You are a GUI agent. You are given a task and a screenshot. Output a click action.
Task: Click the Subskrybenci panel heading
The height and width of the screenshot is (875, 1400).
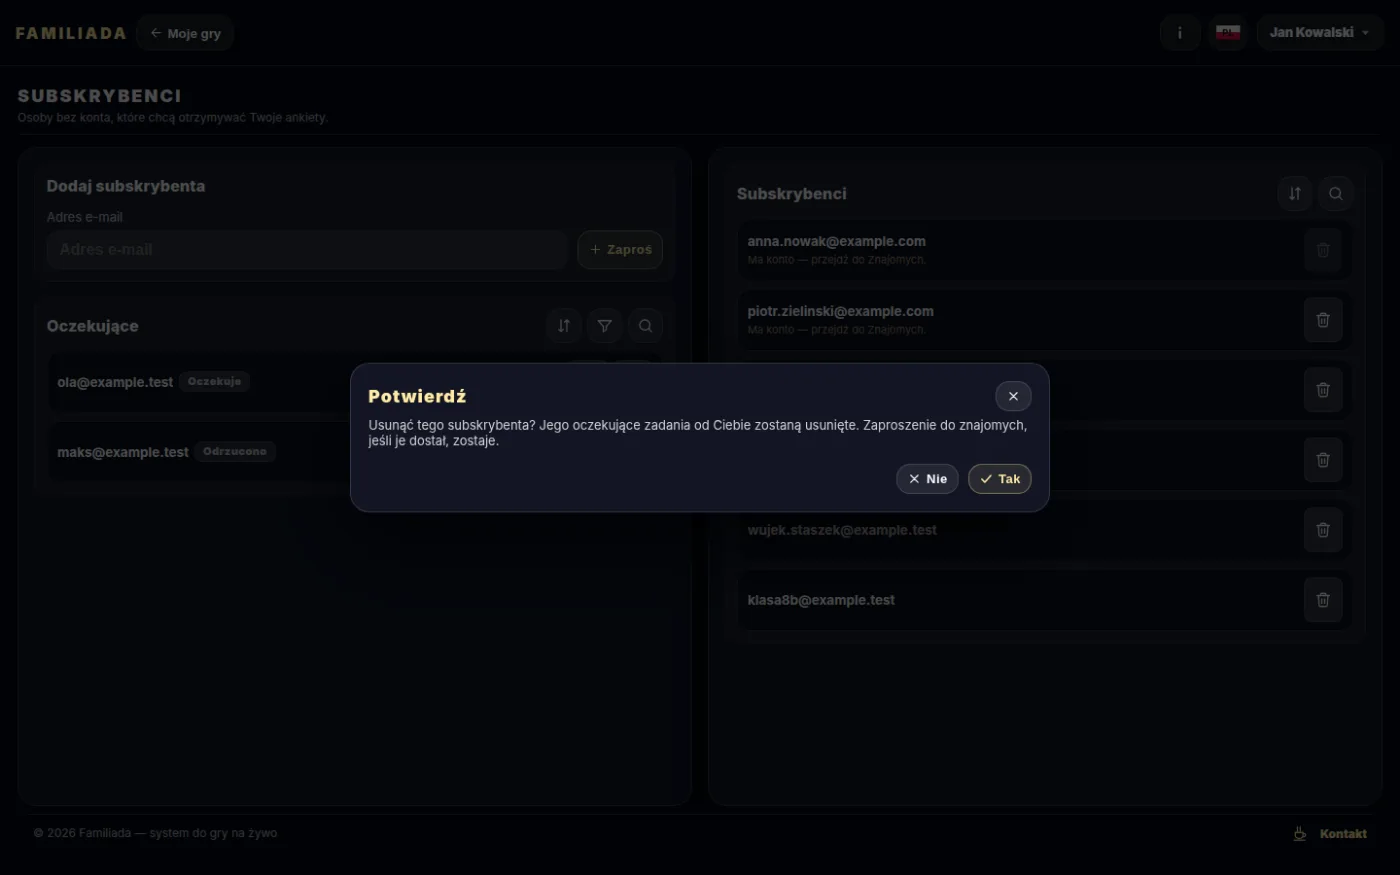coord(792,194)
